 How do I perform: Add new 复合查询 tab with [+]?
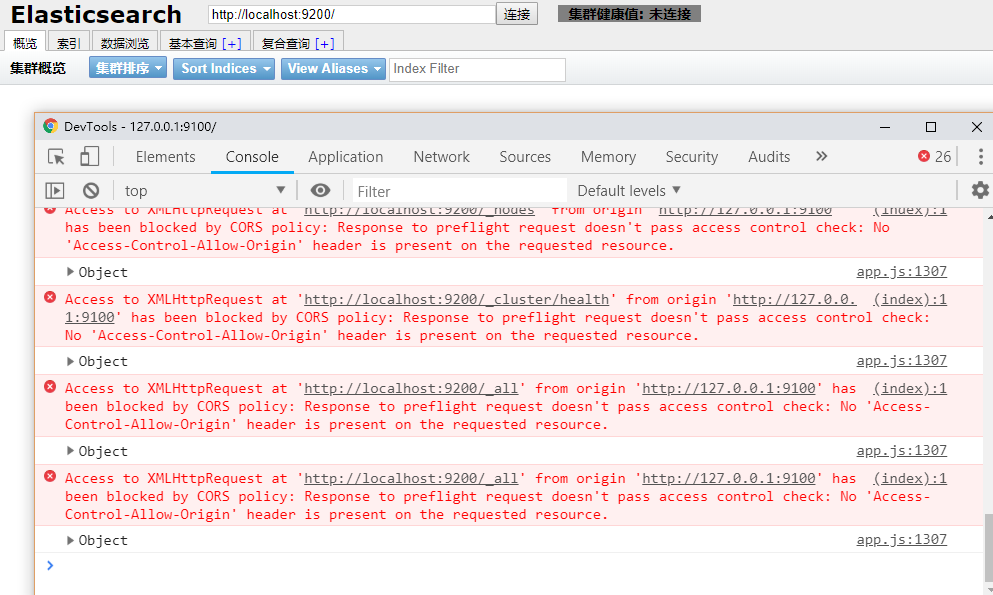pos(325,43)
